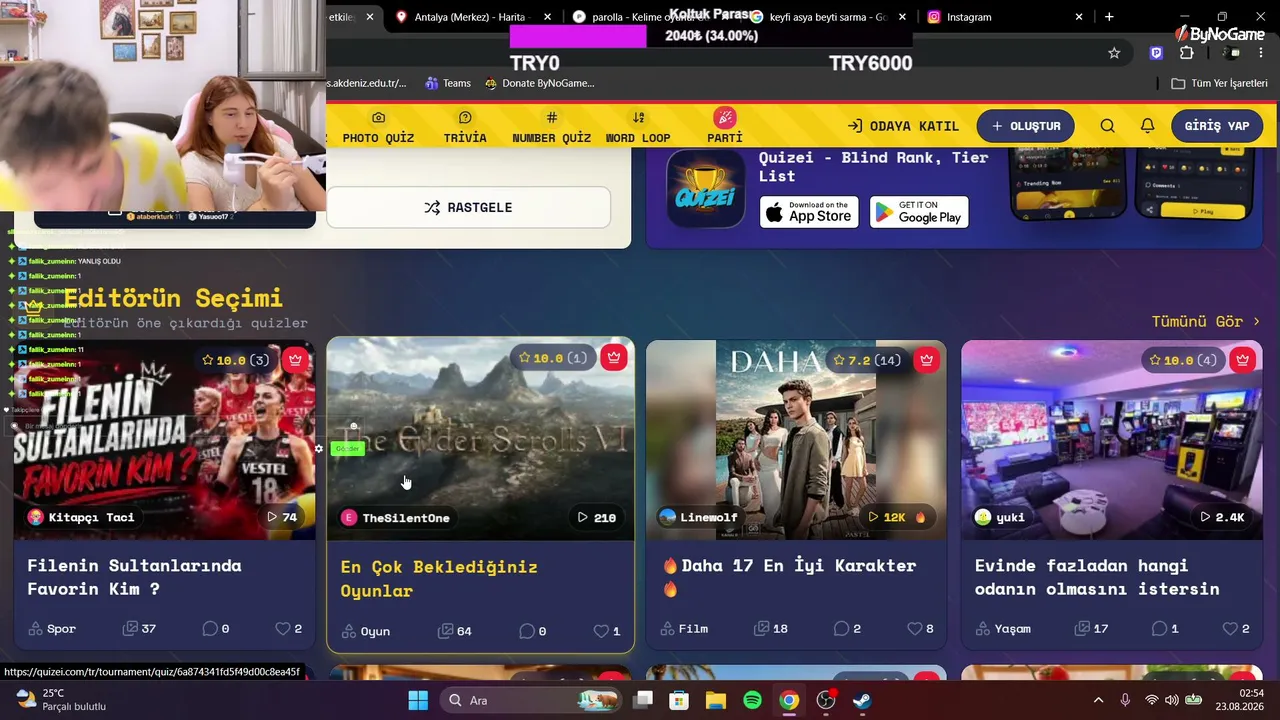This screenshot has height=720, width=1280.
Task: Open the Photo Quiz category
Action: click(x=378, y=127)
